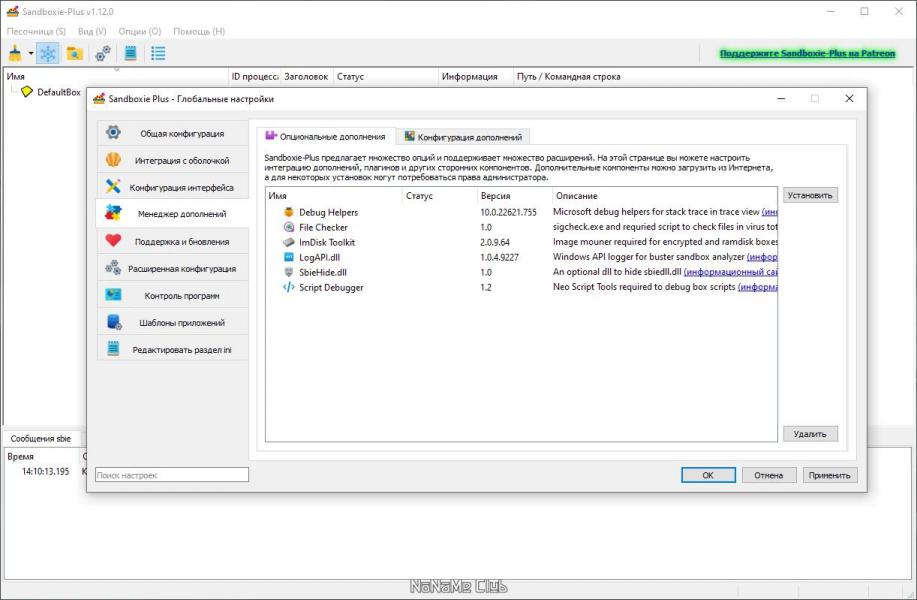Click the blue notepad ini icon in toolbar
The width and height of the screenshot is (917, 600).
[x=130, y=53]
